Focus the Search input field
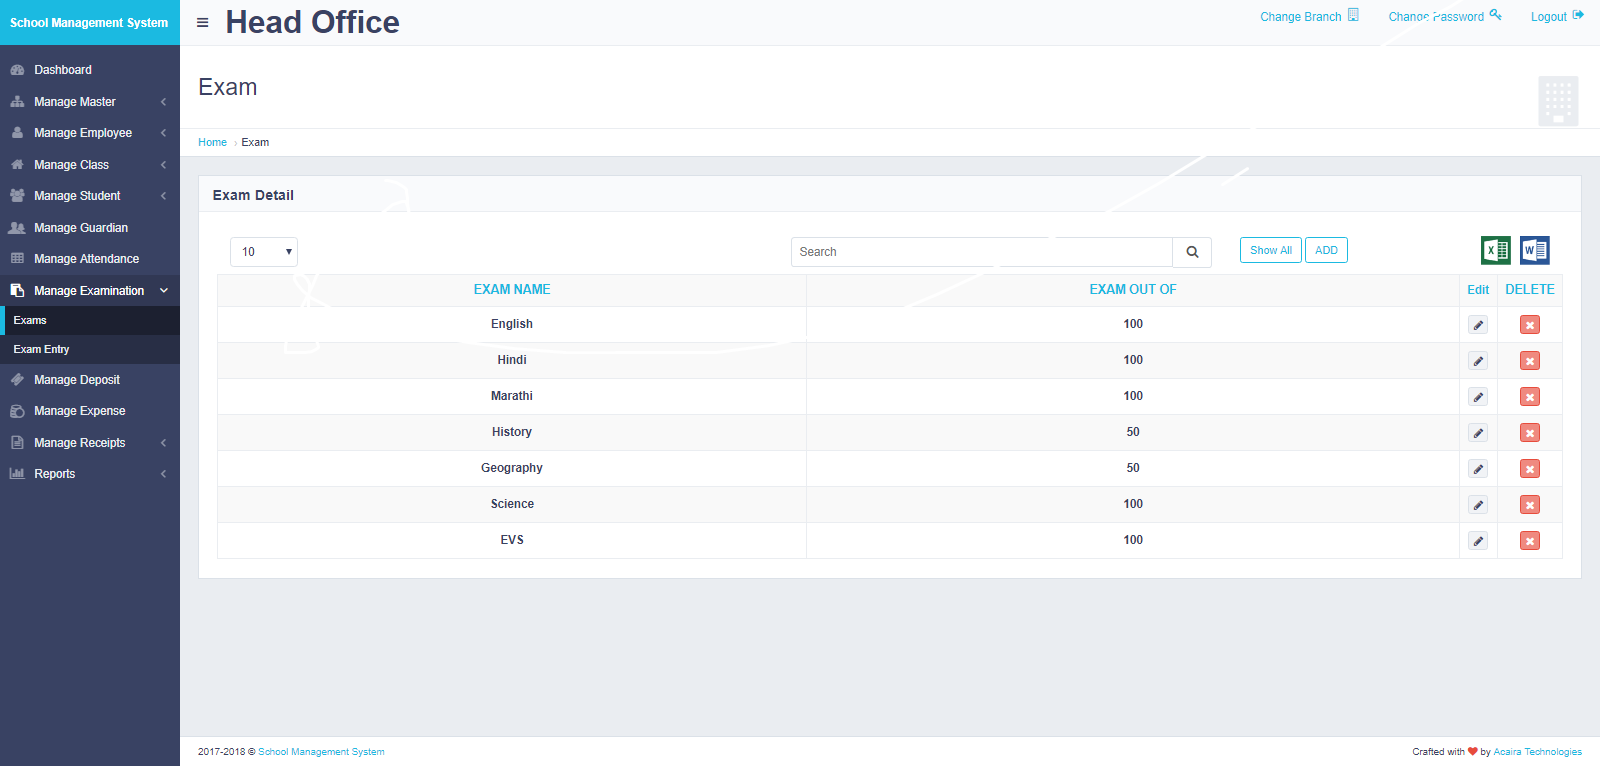The image size is (1600, 766). (x=981, y=252)
